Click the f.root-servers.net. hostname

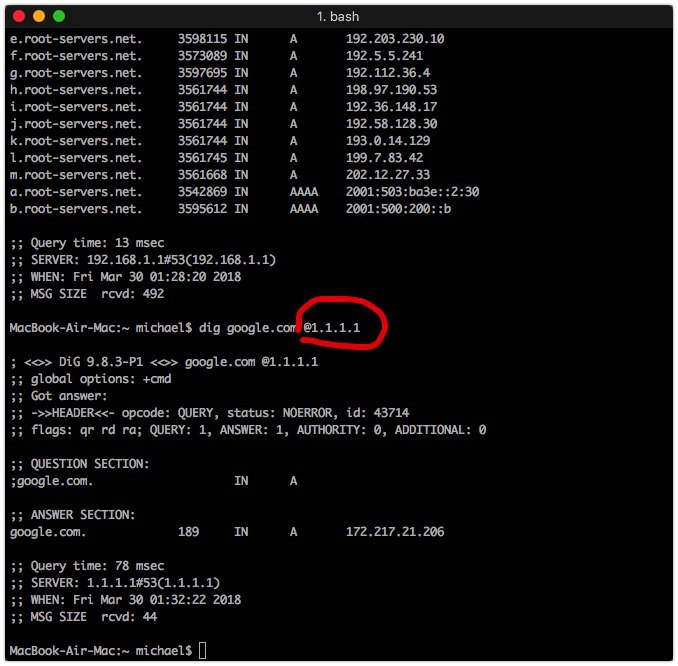tap(76, 56)
